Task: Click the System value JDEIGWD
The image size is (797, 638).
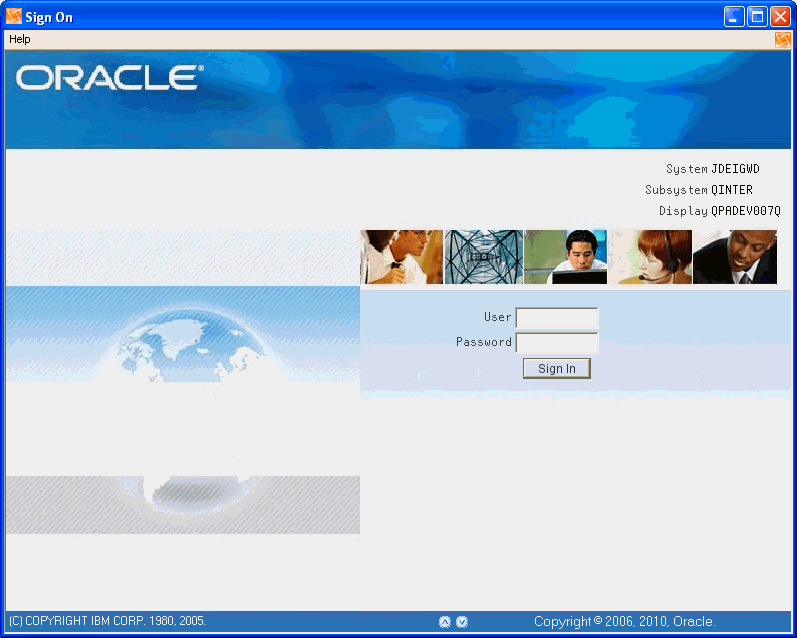Action: (735, 169)
